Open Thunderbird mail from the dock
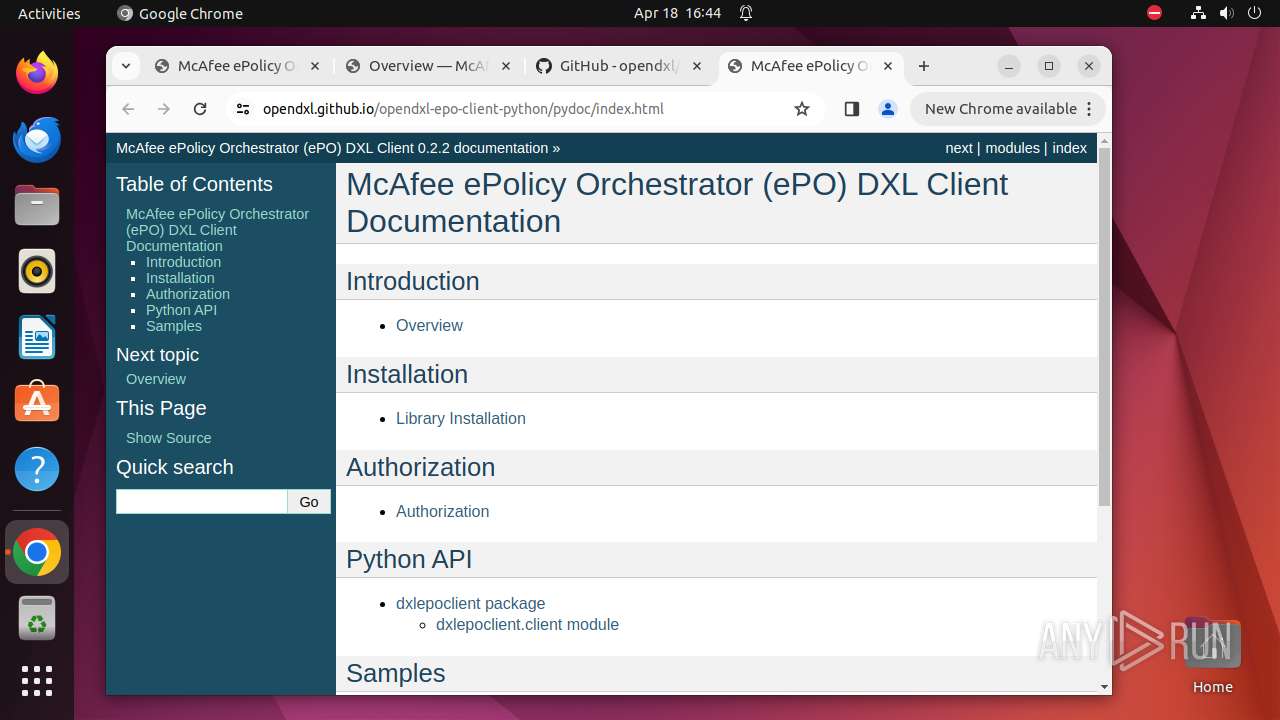The width and height of the screenshot is (1280, 720). 37,139
